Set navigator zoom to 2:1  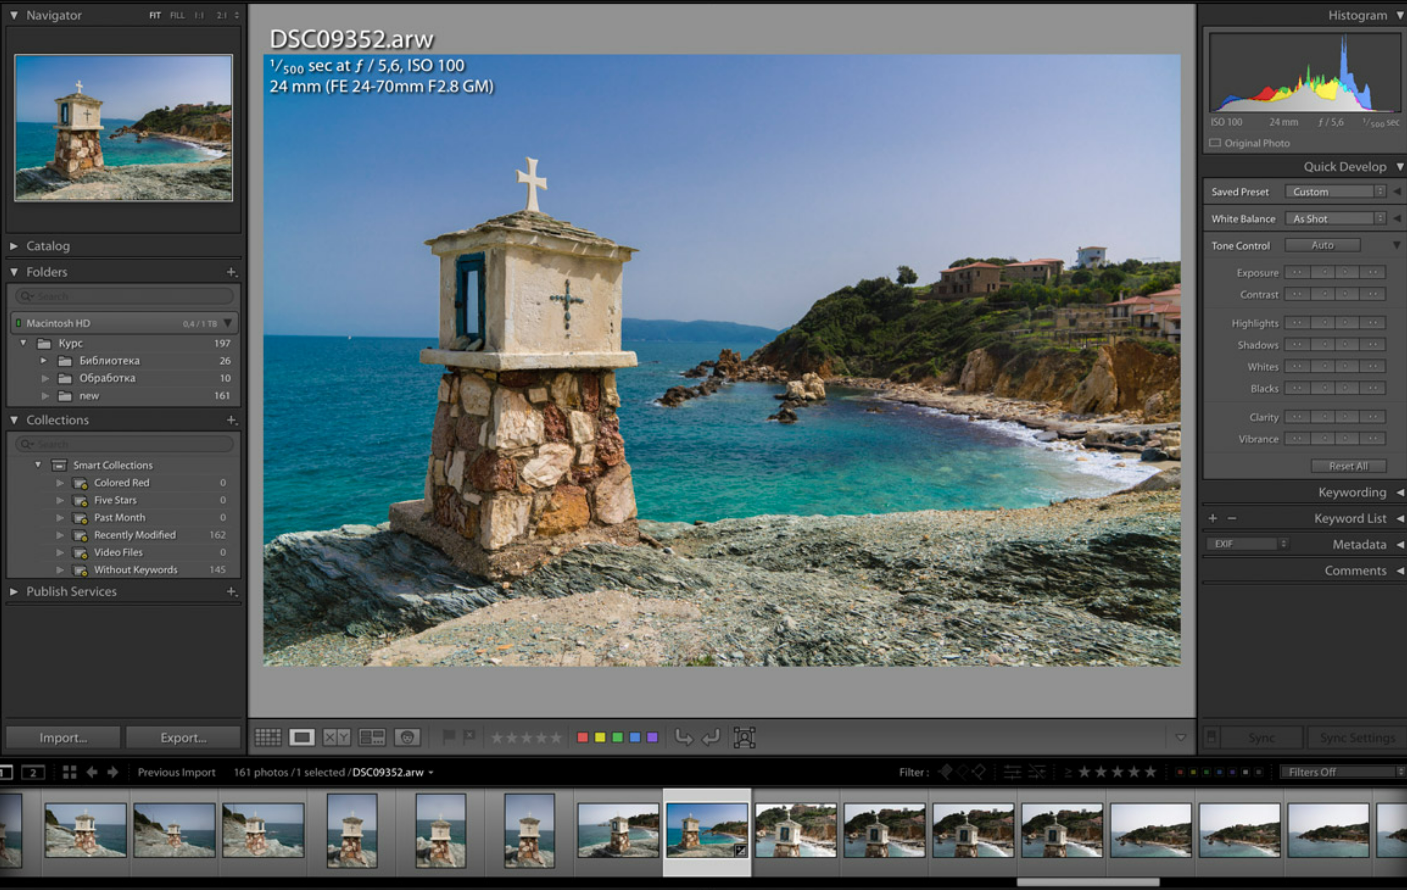point(221,15)
